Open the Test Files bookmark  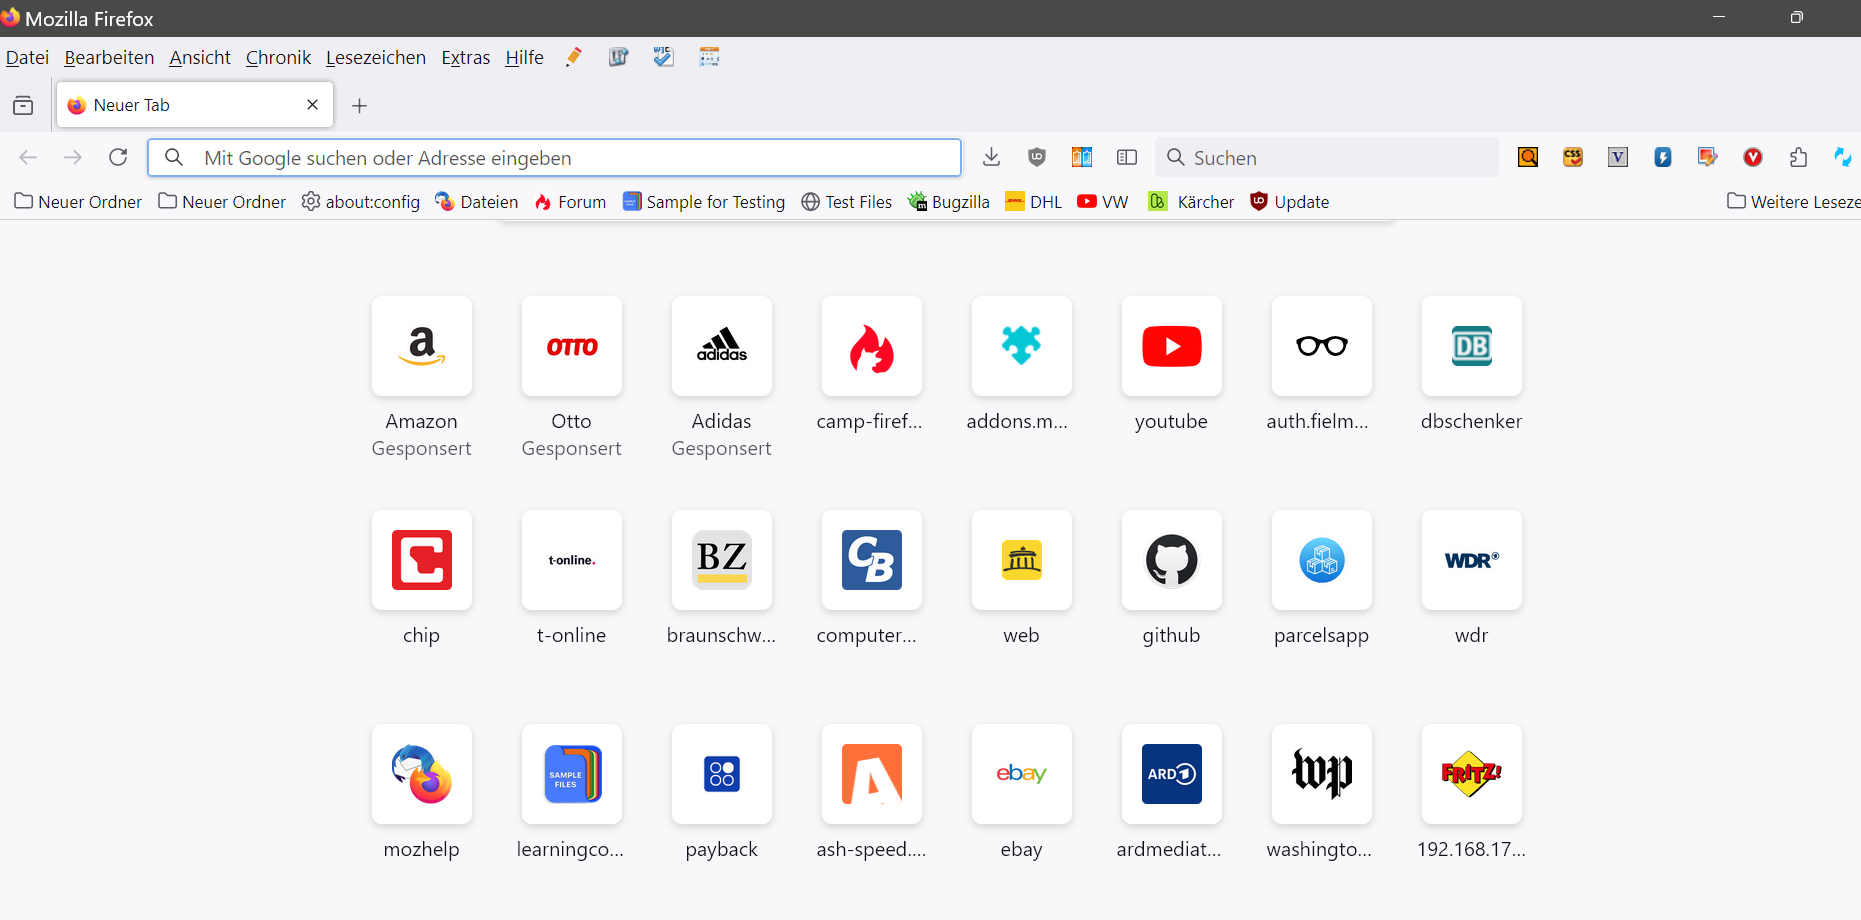point(846,202)
